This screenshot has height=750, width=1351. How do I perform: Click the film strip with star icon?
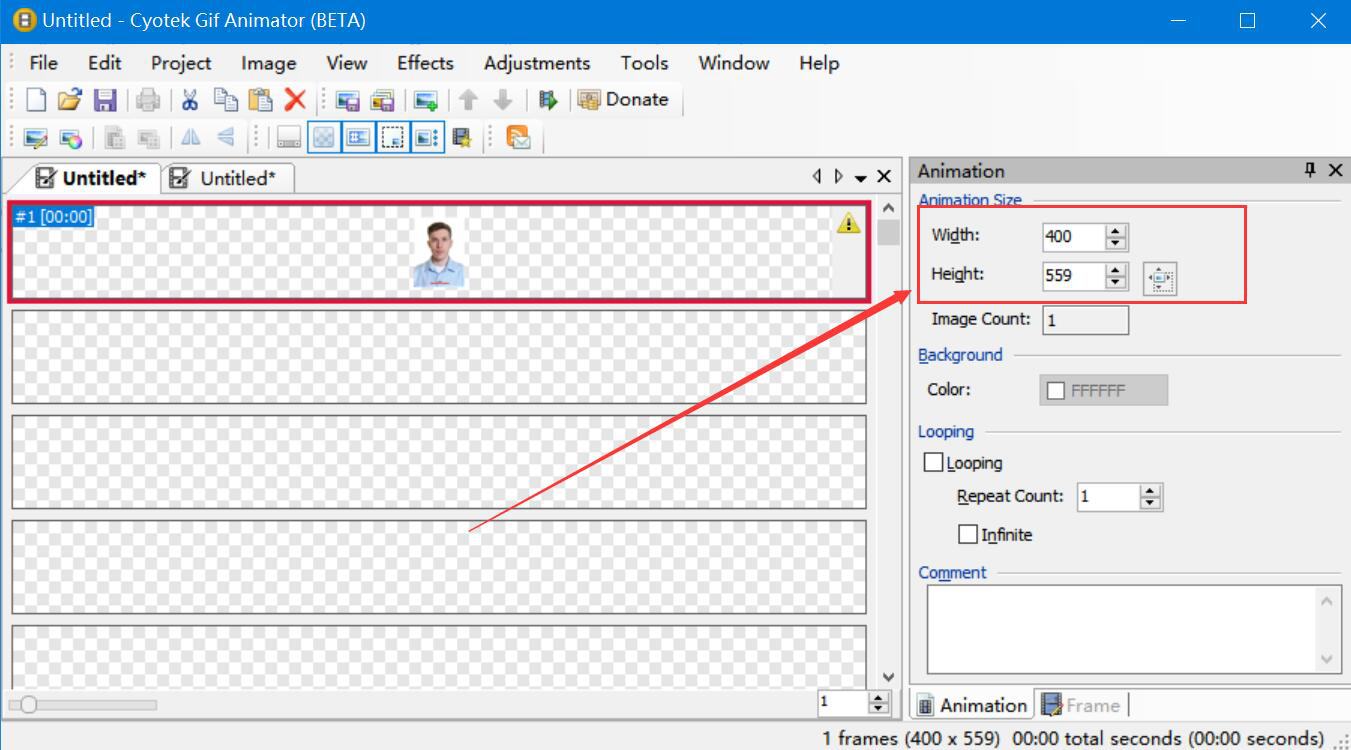[461, 137]
